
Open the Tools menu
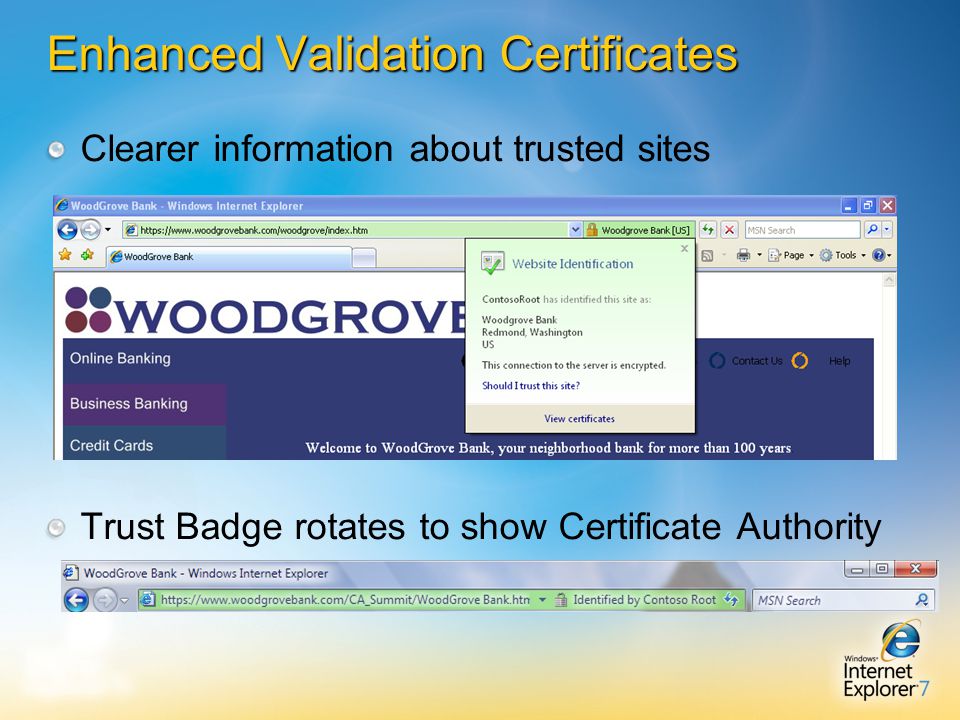coord(842,255)
